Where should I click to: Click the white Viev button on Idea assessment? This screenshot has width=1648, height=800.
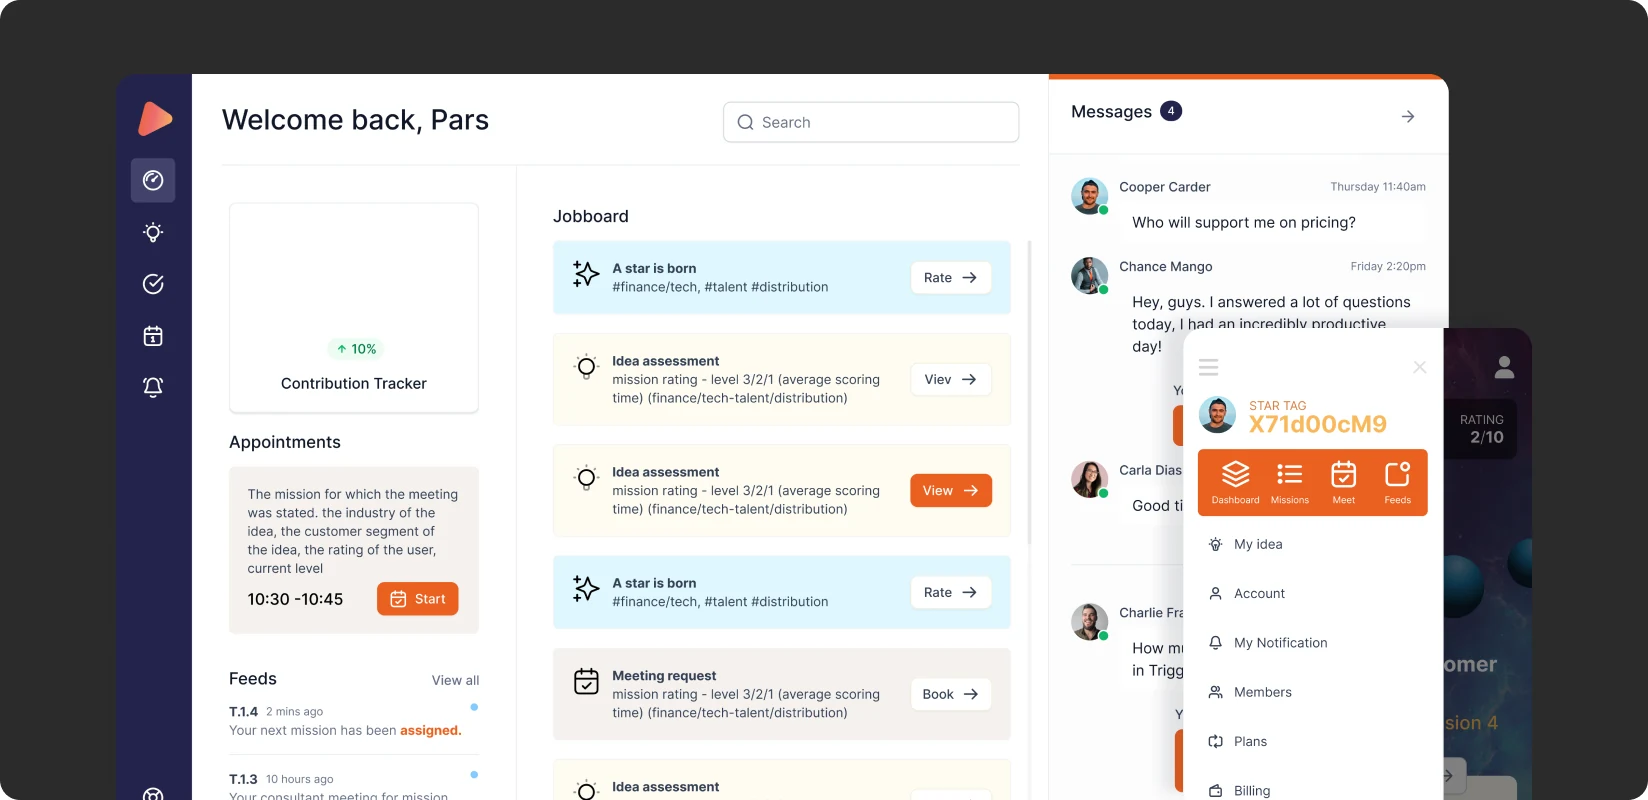coord(951,379)
